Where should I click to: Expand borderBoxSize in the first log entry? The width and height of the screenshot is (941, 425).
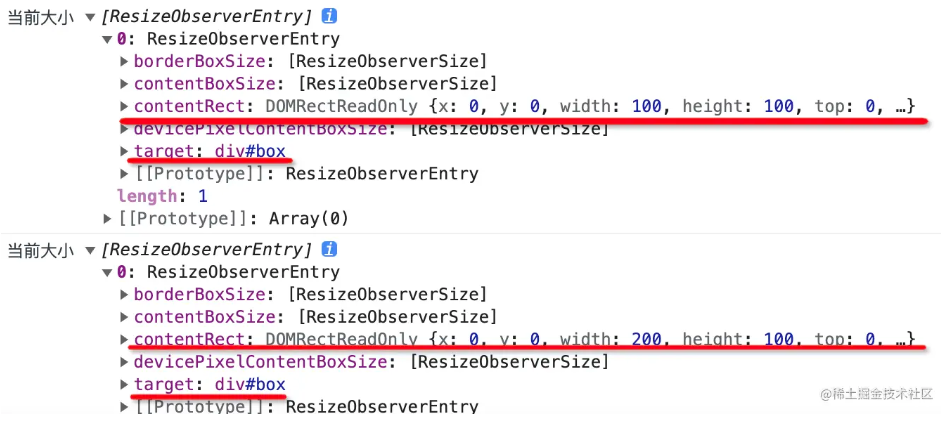tap(124, 62)
